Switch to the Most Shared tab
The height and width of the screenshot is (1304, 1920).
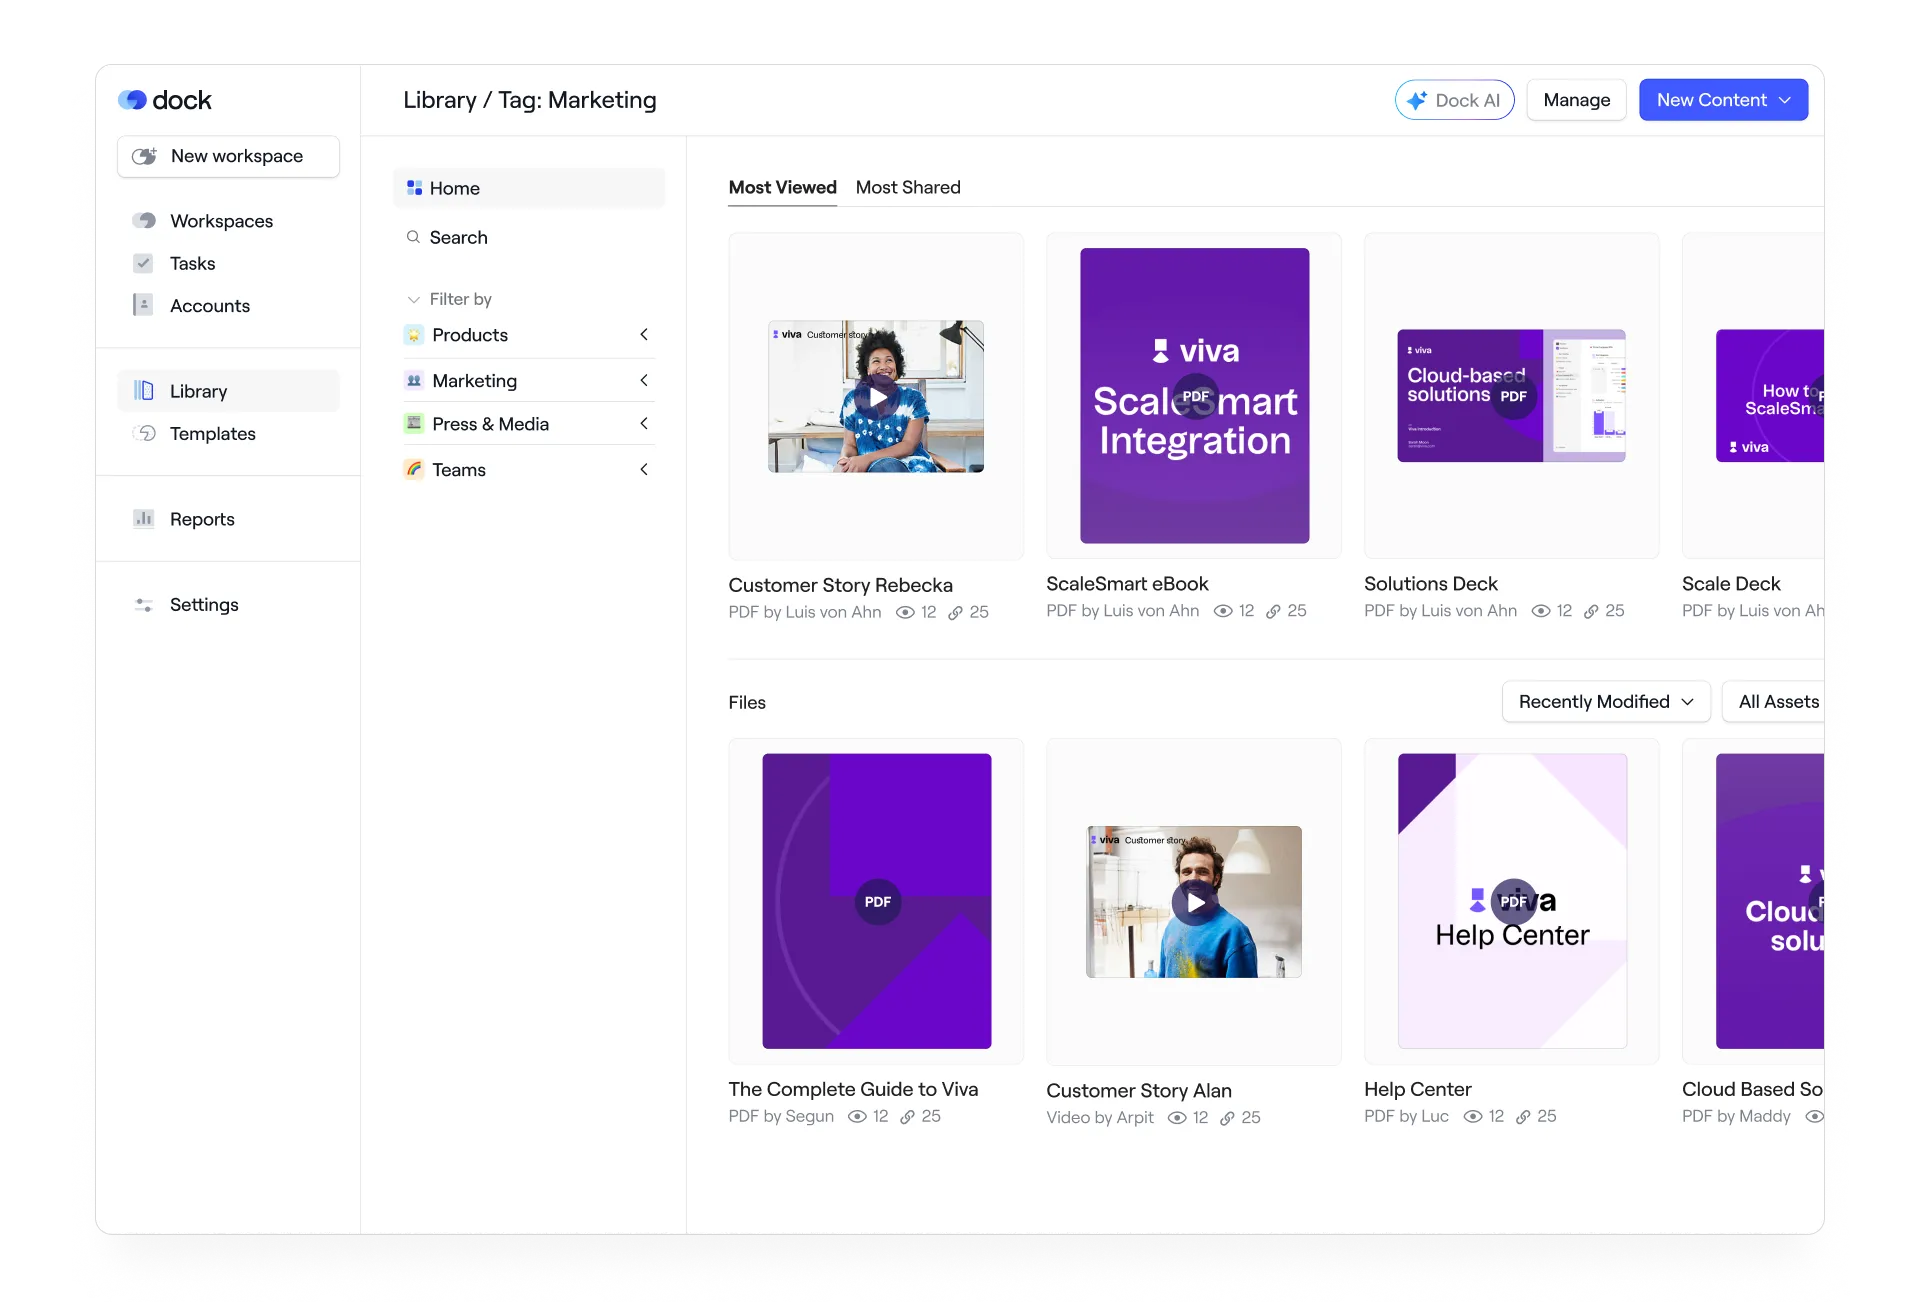(907, 187)
